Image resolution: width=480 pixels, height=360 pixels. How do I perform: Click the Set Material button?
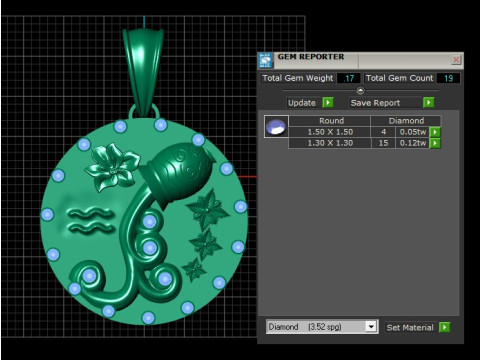(410, 327)
